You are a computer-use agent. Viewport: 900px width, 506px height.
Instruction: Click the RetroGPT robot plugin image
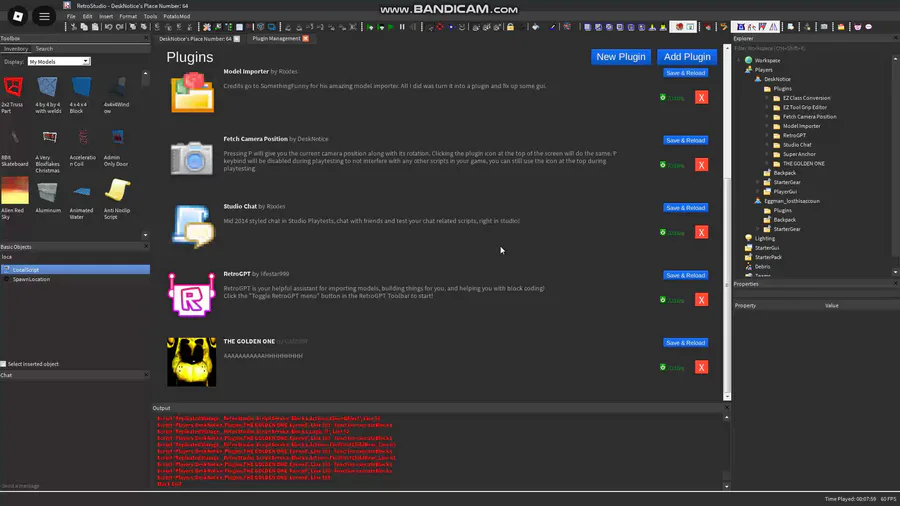coord(192,294)
